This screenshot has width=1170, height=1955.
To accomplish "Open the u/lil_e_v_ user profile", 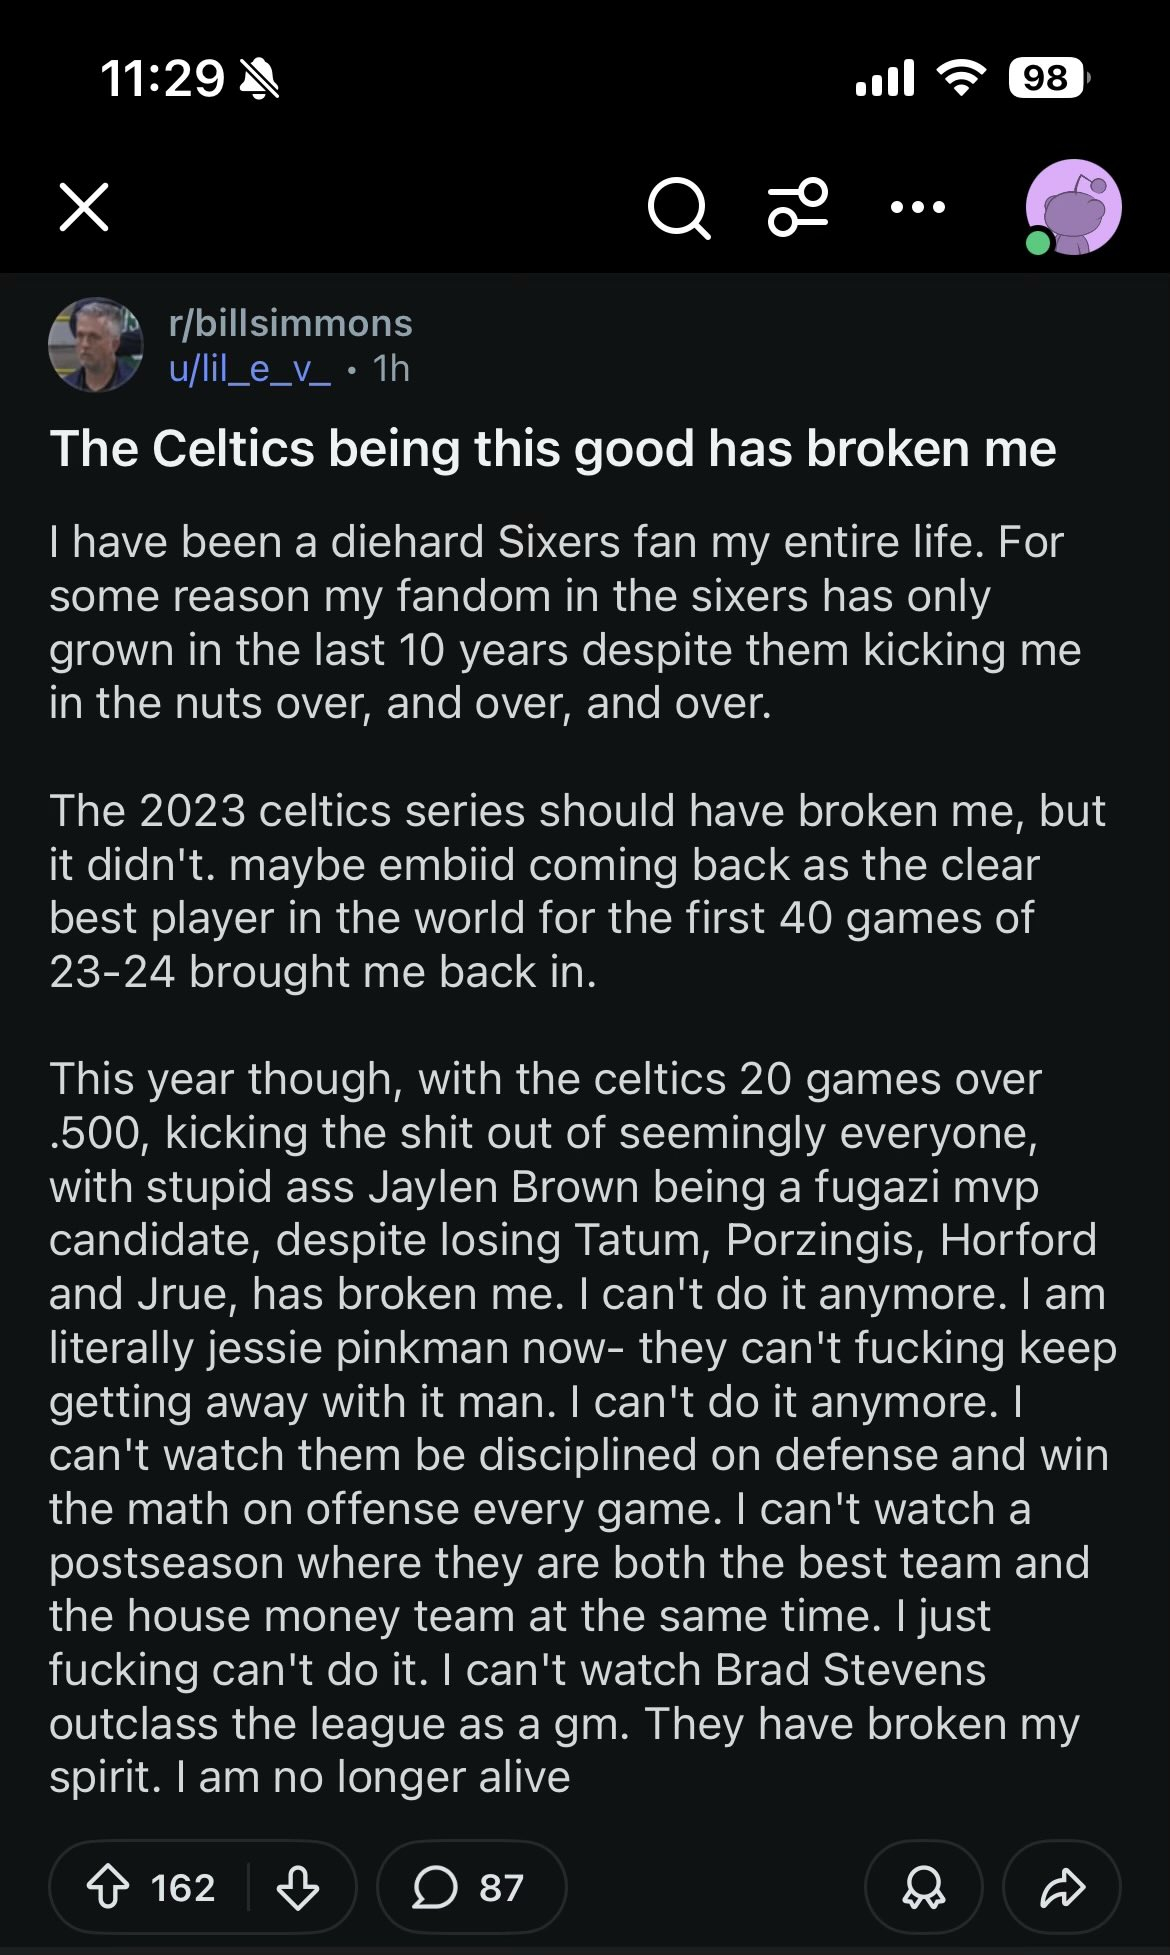I will tap(249, 369).
